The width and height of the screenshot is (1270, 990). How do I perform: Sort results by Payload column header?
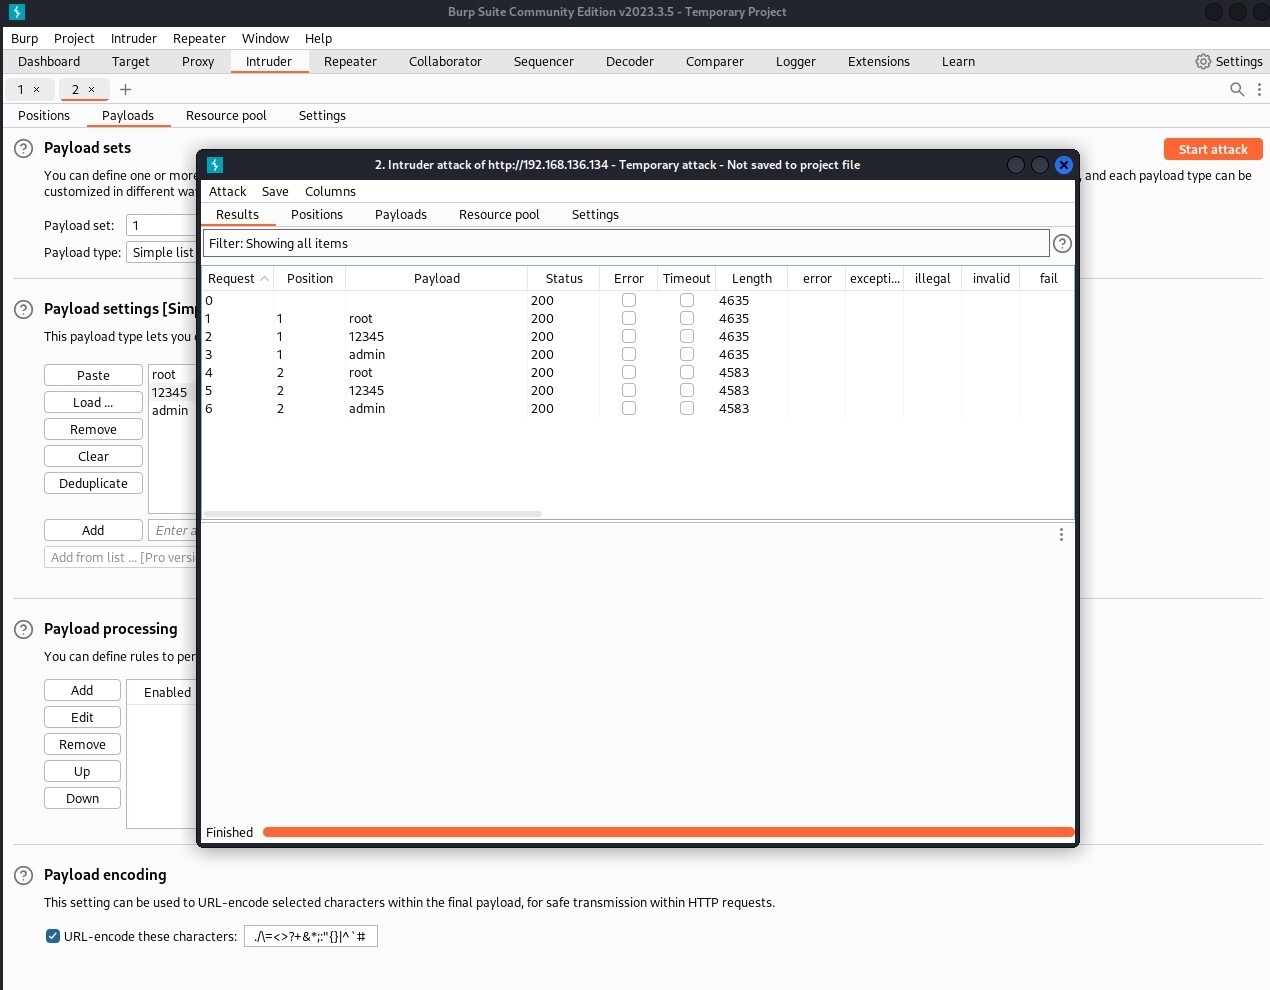coord(437,279)
